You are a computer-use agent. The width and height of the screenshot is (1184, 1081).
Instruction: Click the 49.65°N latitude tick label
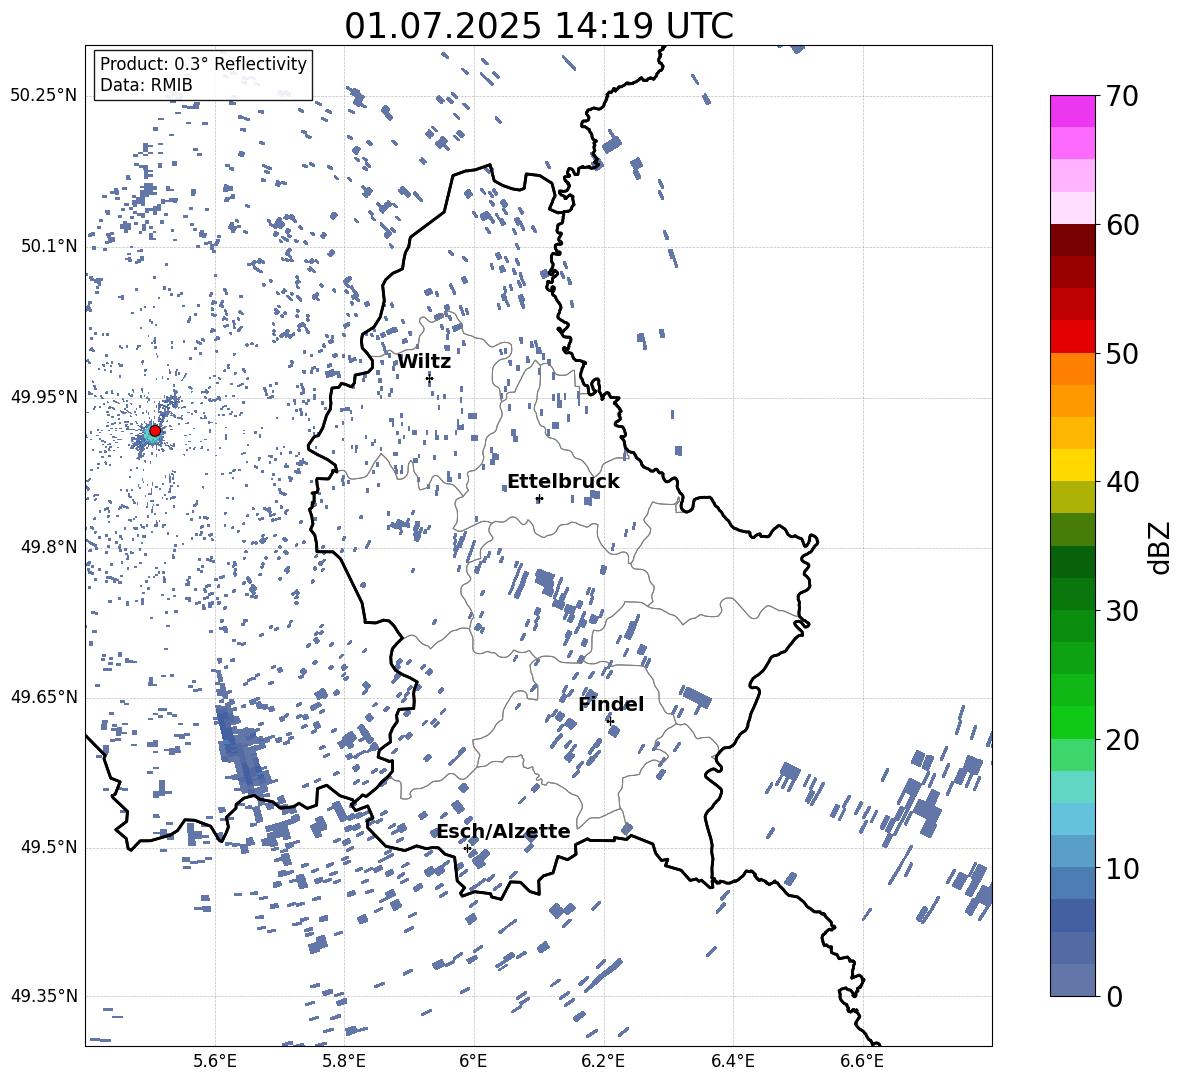point(44,697)
